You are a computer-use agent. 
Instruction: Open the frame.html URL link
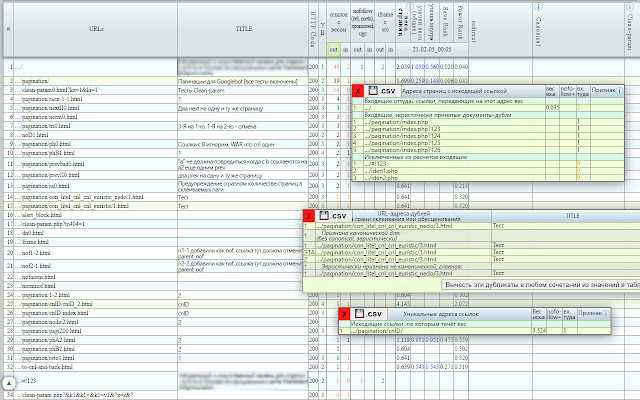click(35, 242)
